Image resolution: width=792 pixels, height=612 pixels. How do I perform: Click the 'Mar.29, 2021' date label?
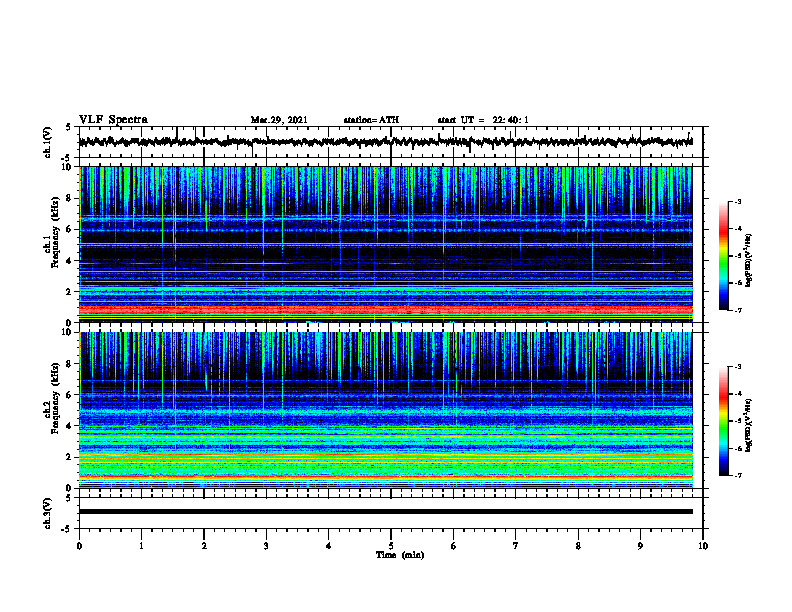[x=279, y=120]
